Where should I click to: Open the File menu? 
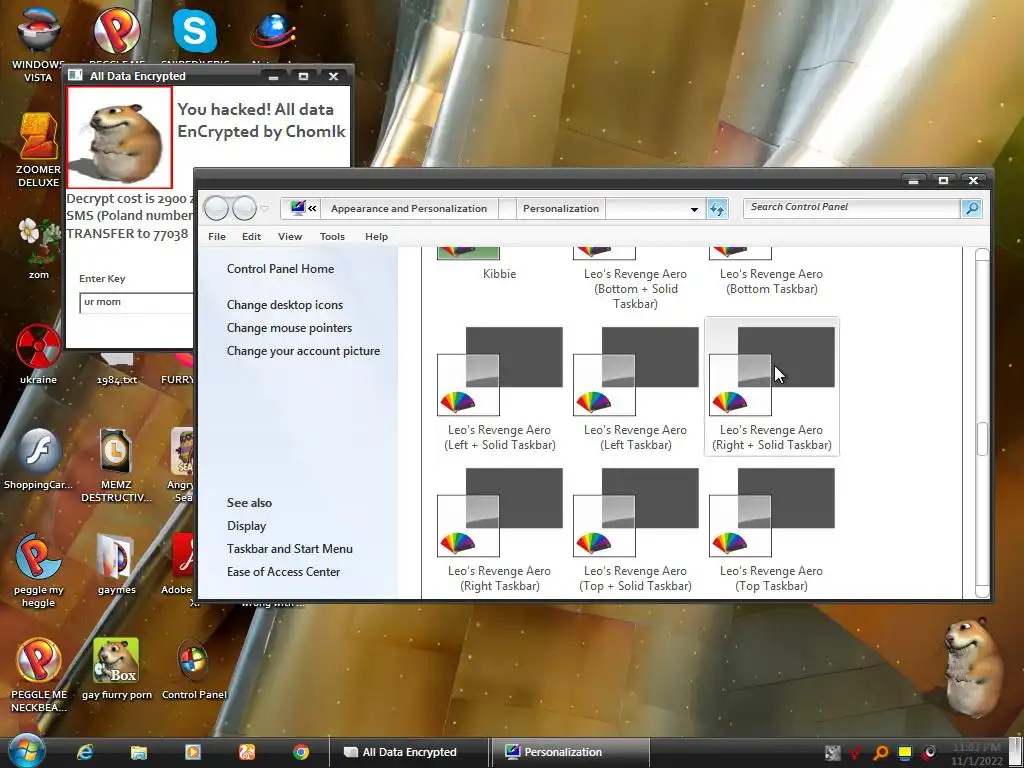[x=217, y=236]
